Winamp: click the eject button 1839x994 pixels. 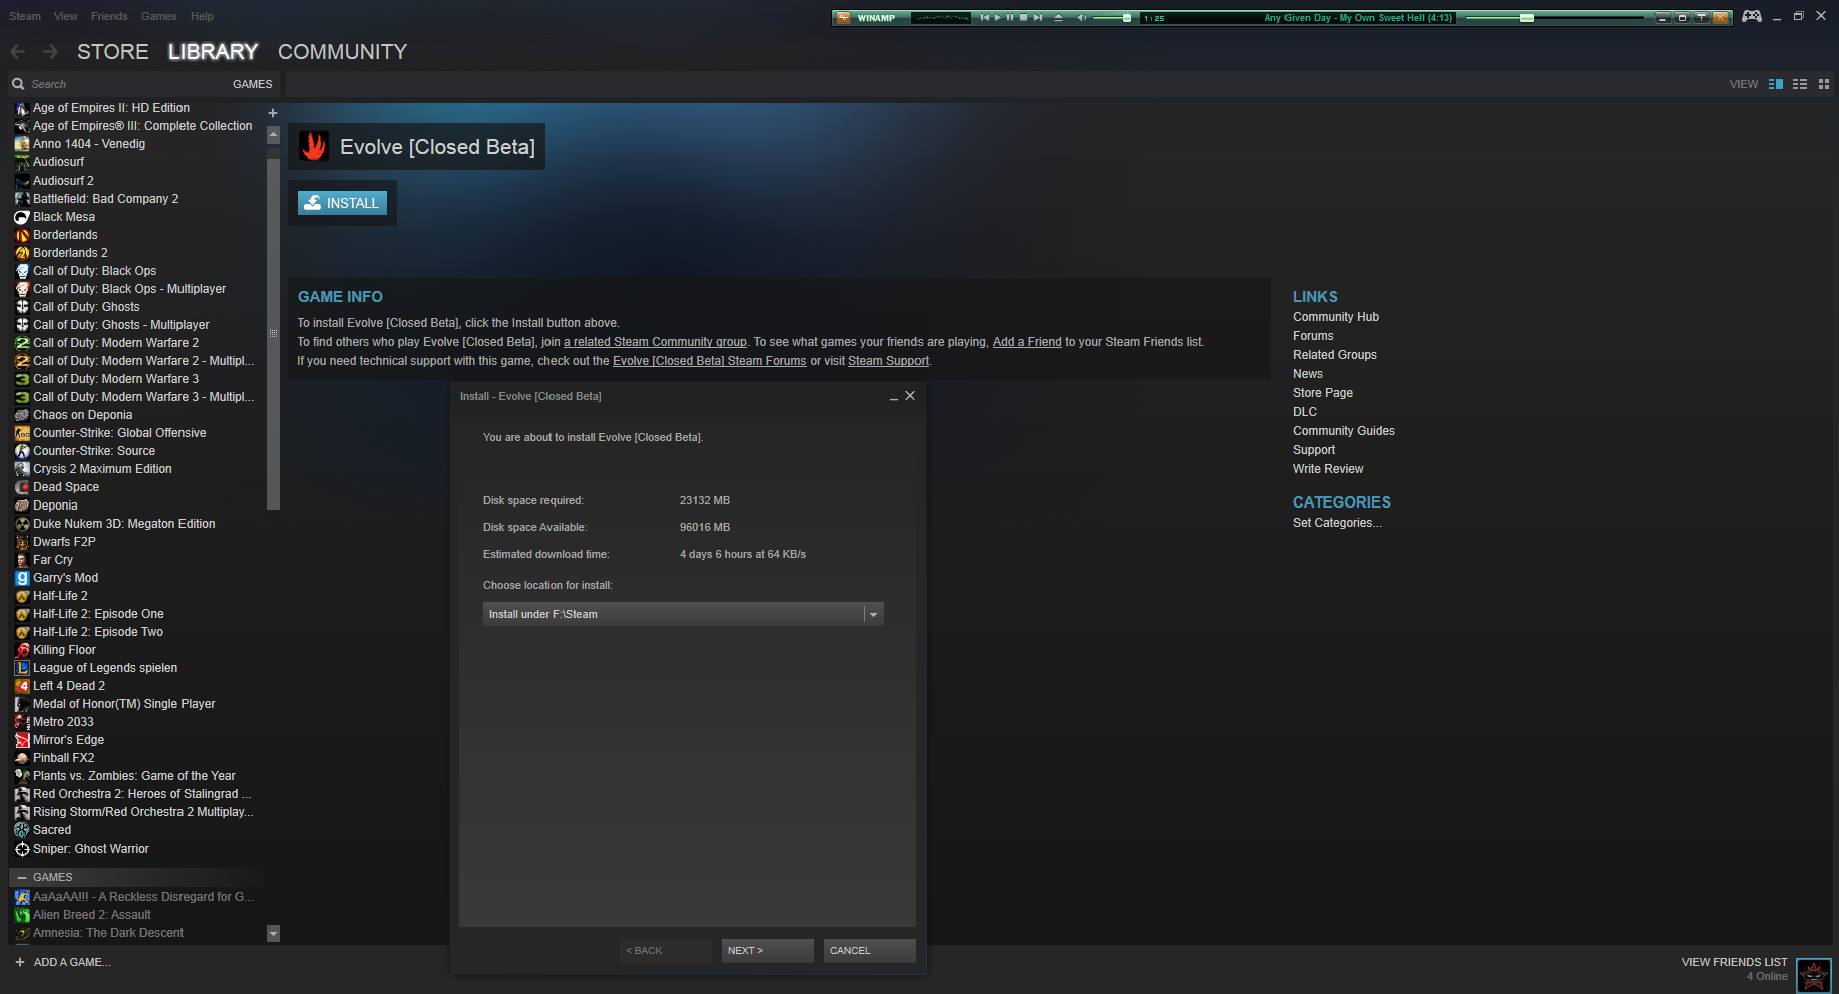point(1058,18)
